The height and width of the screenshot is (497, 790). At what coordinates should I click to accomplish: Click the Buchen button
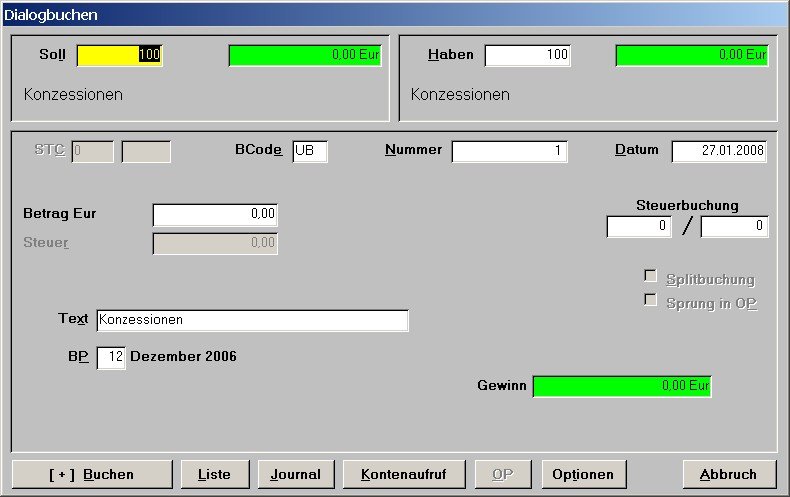(92, 474)
